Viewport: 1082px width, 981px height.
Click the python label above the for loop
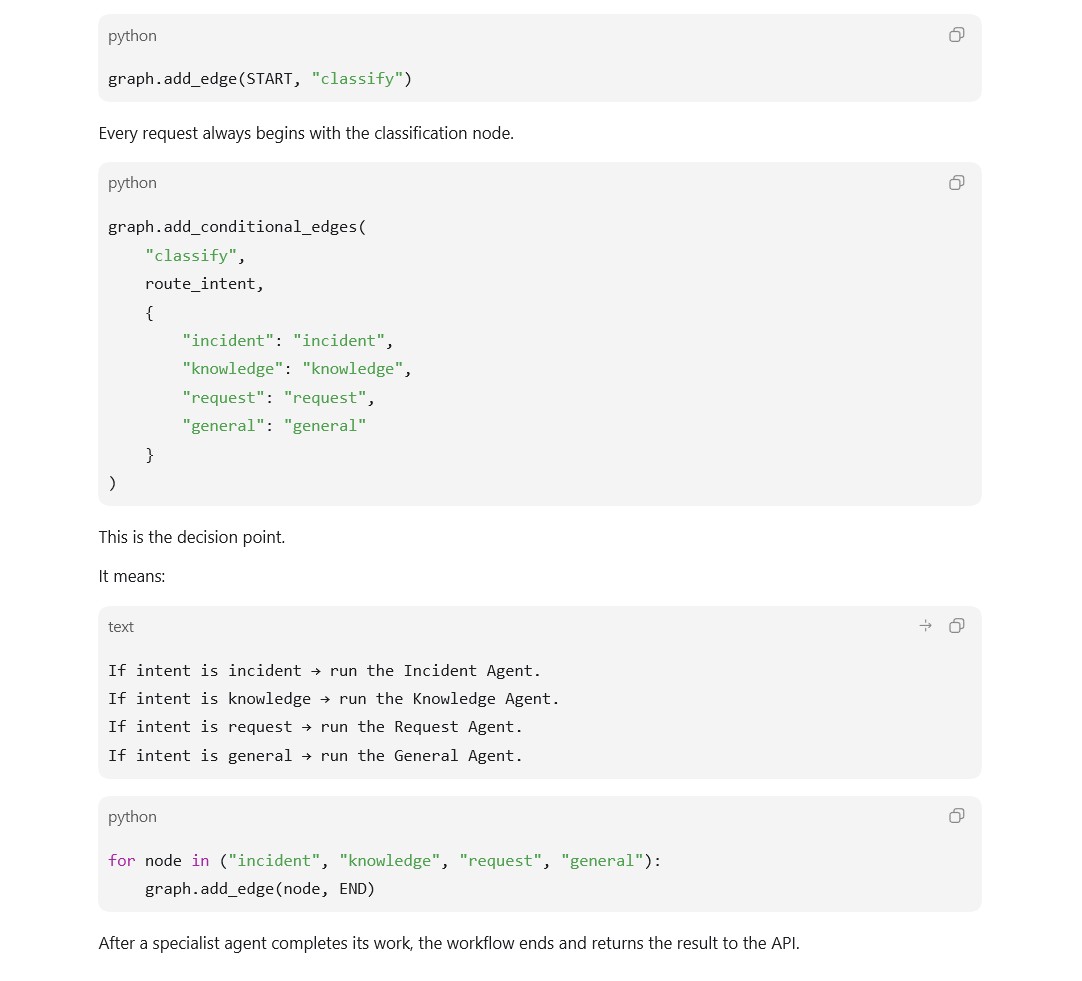click(x=132, y=817)
